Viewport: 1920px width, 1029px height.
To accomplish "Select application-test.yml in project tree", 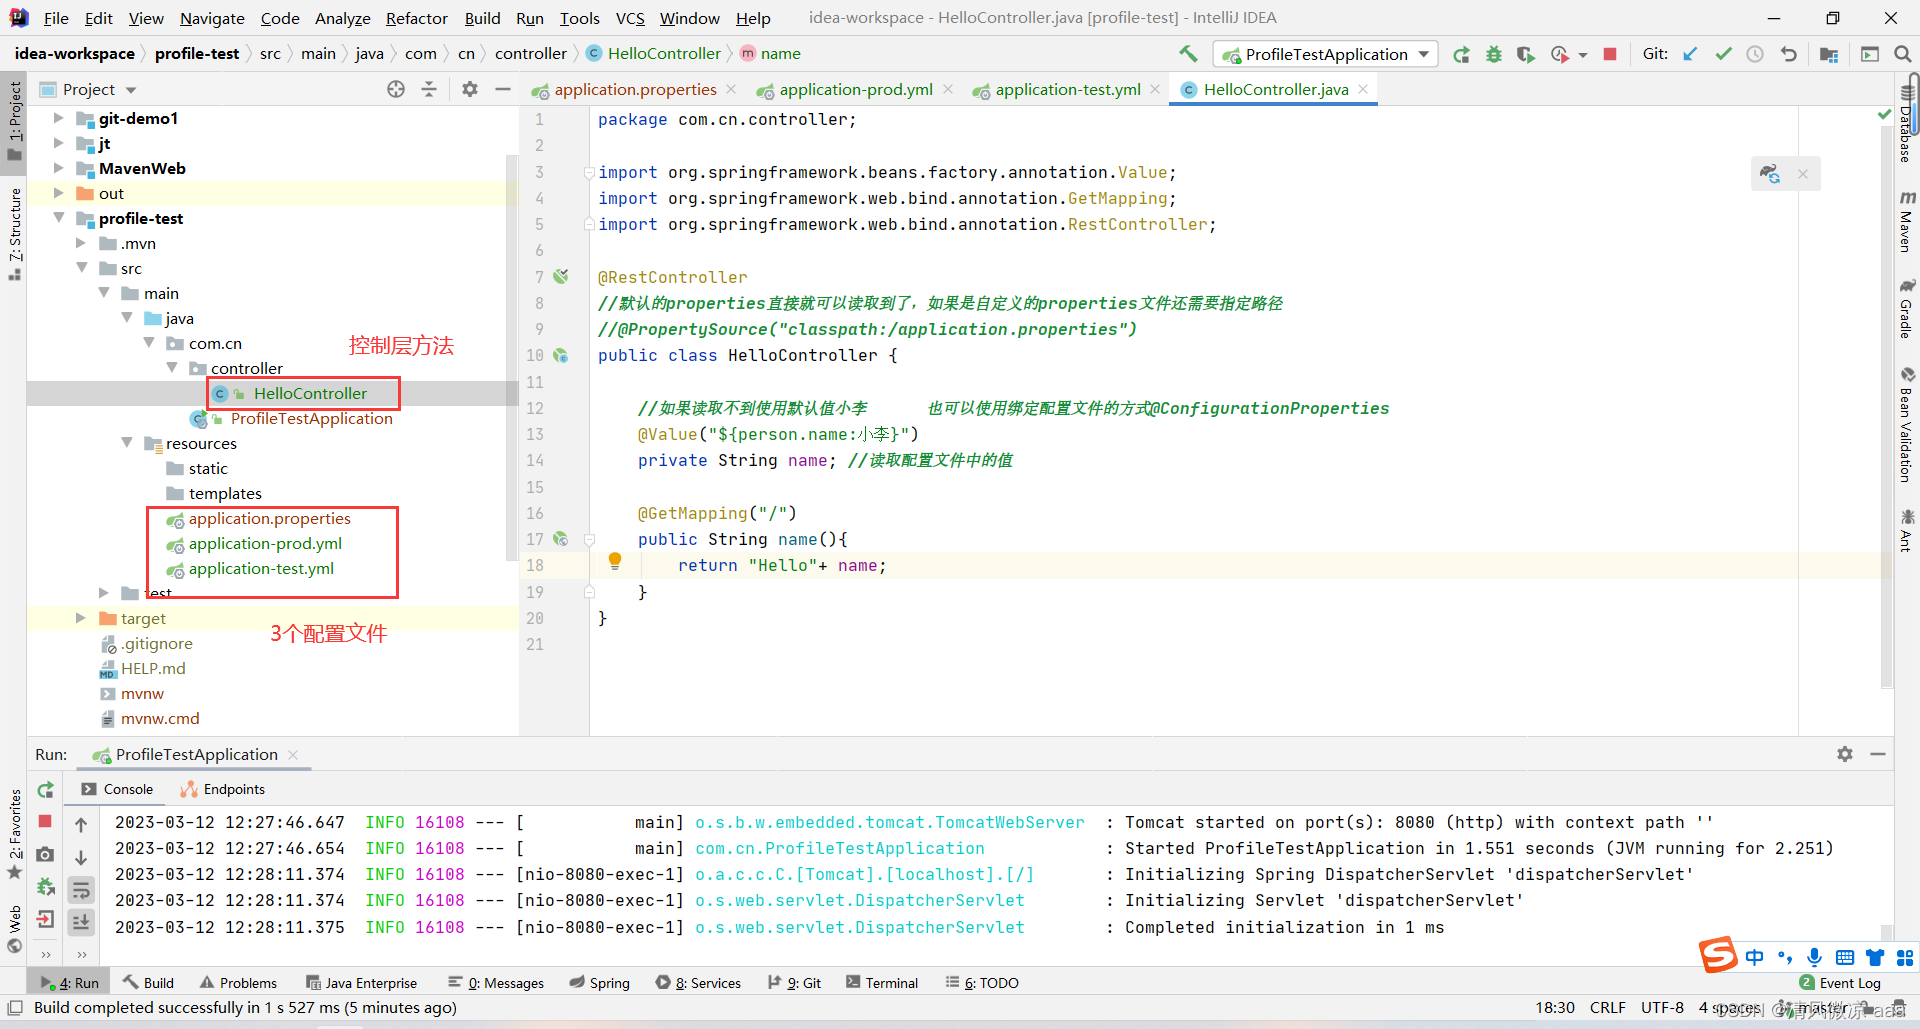I will pos(261,568).
